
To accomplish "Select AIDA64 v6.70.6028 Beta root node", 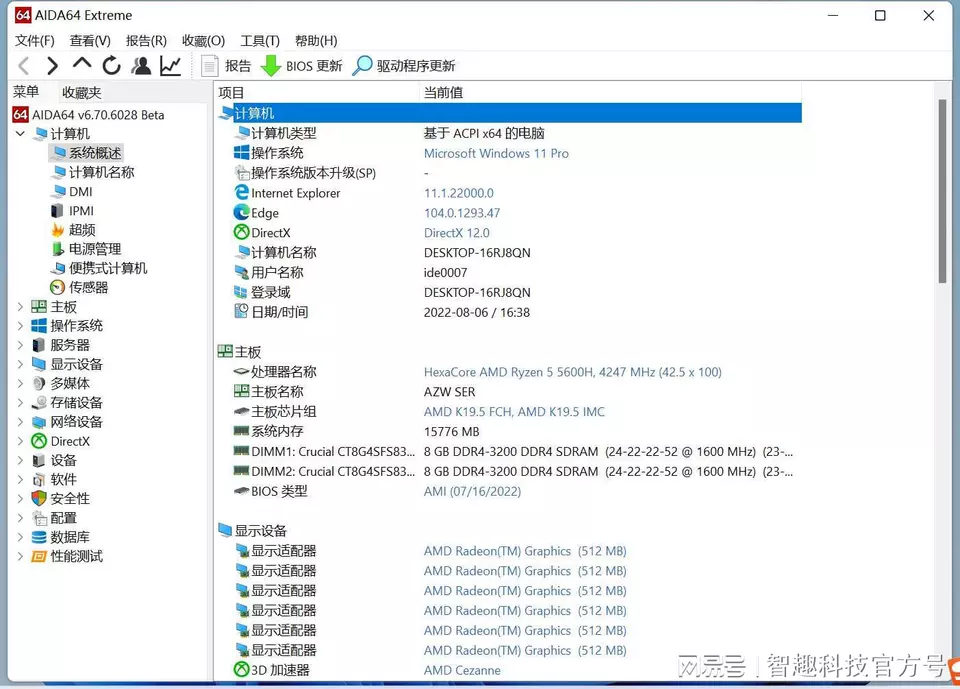I will tap(89, 115).
